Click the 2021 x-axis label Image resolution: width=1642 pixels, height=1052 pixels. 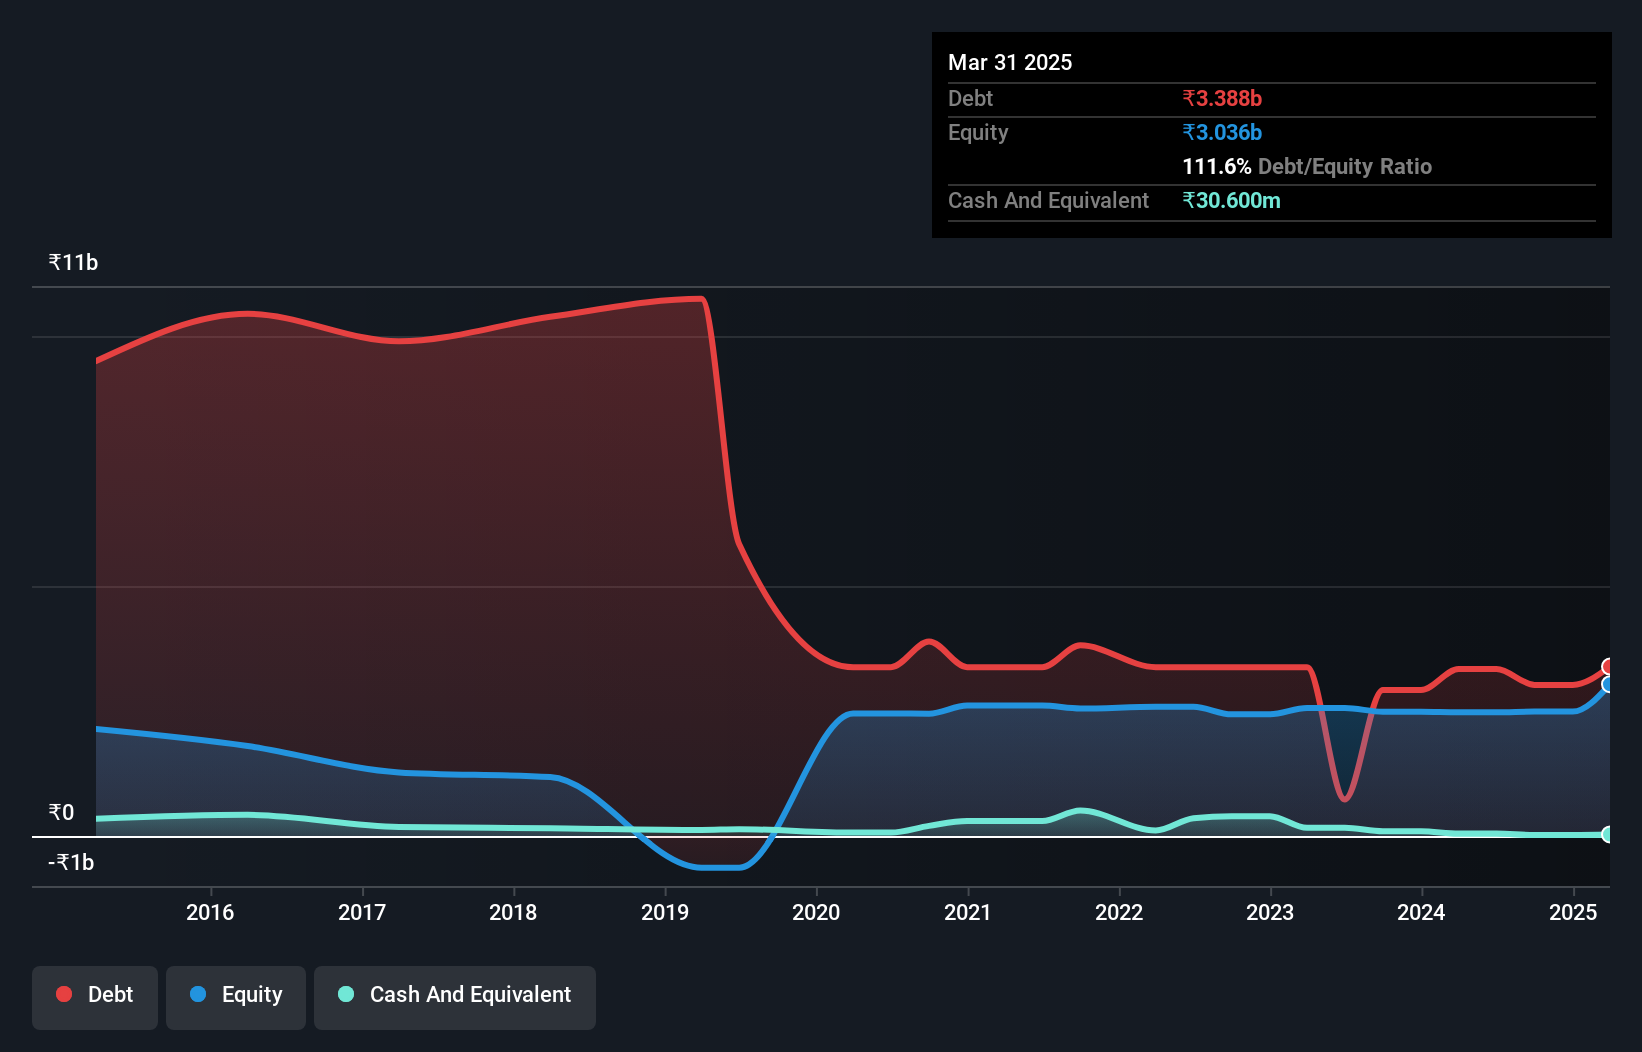point(968,912)
